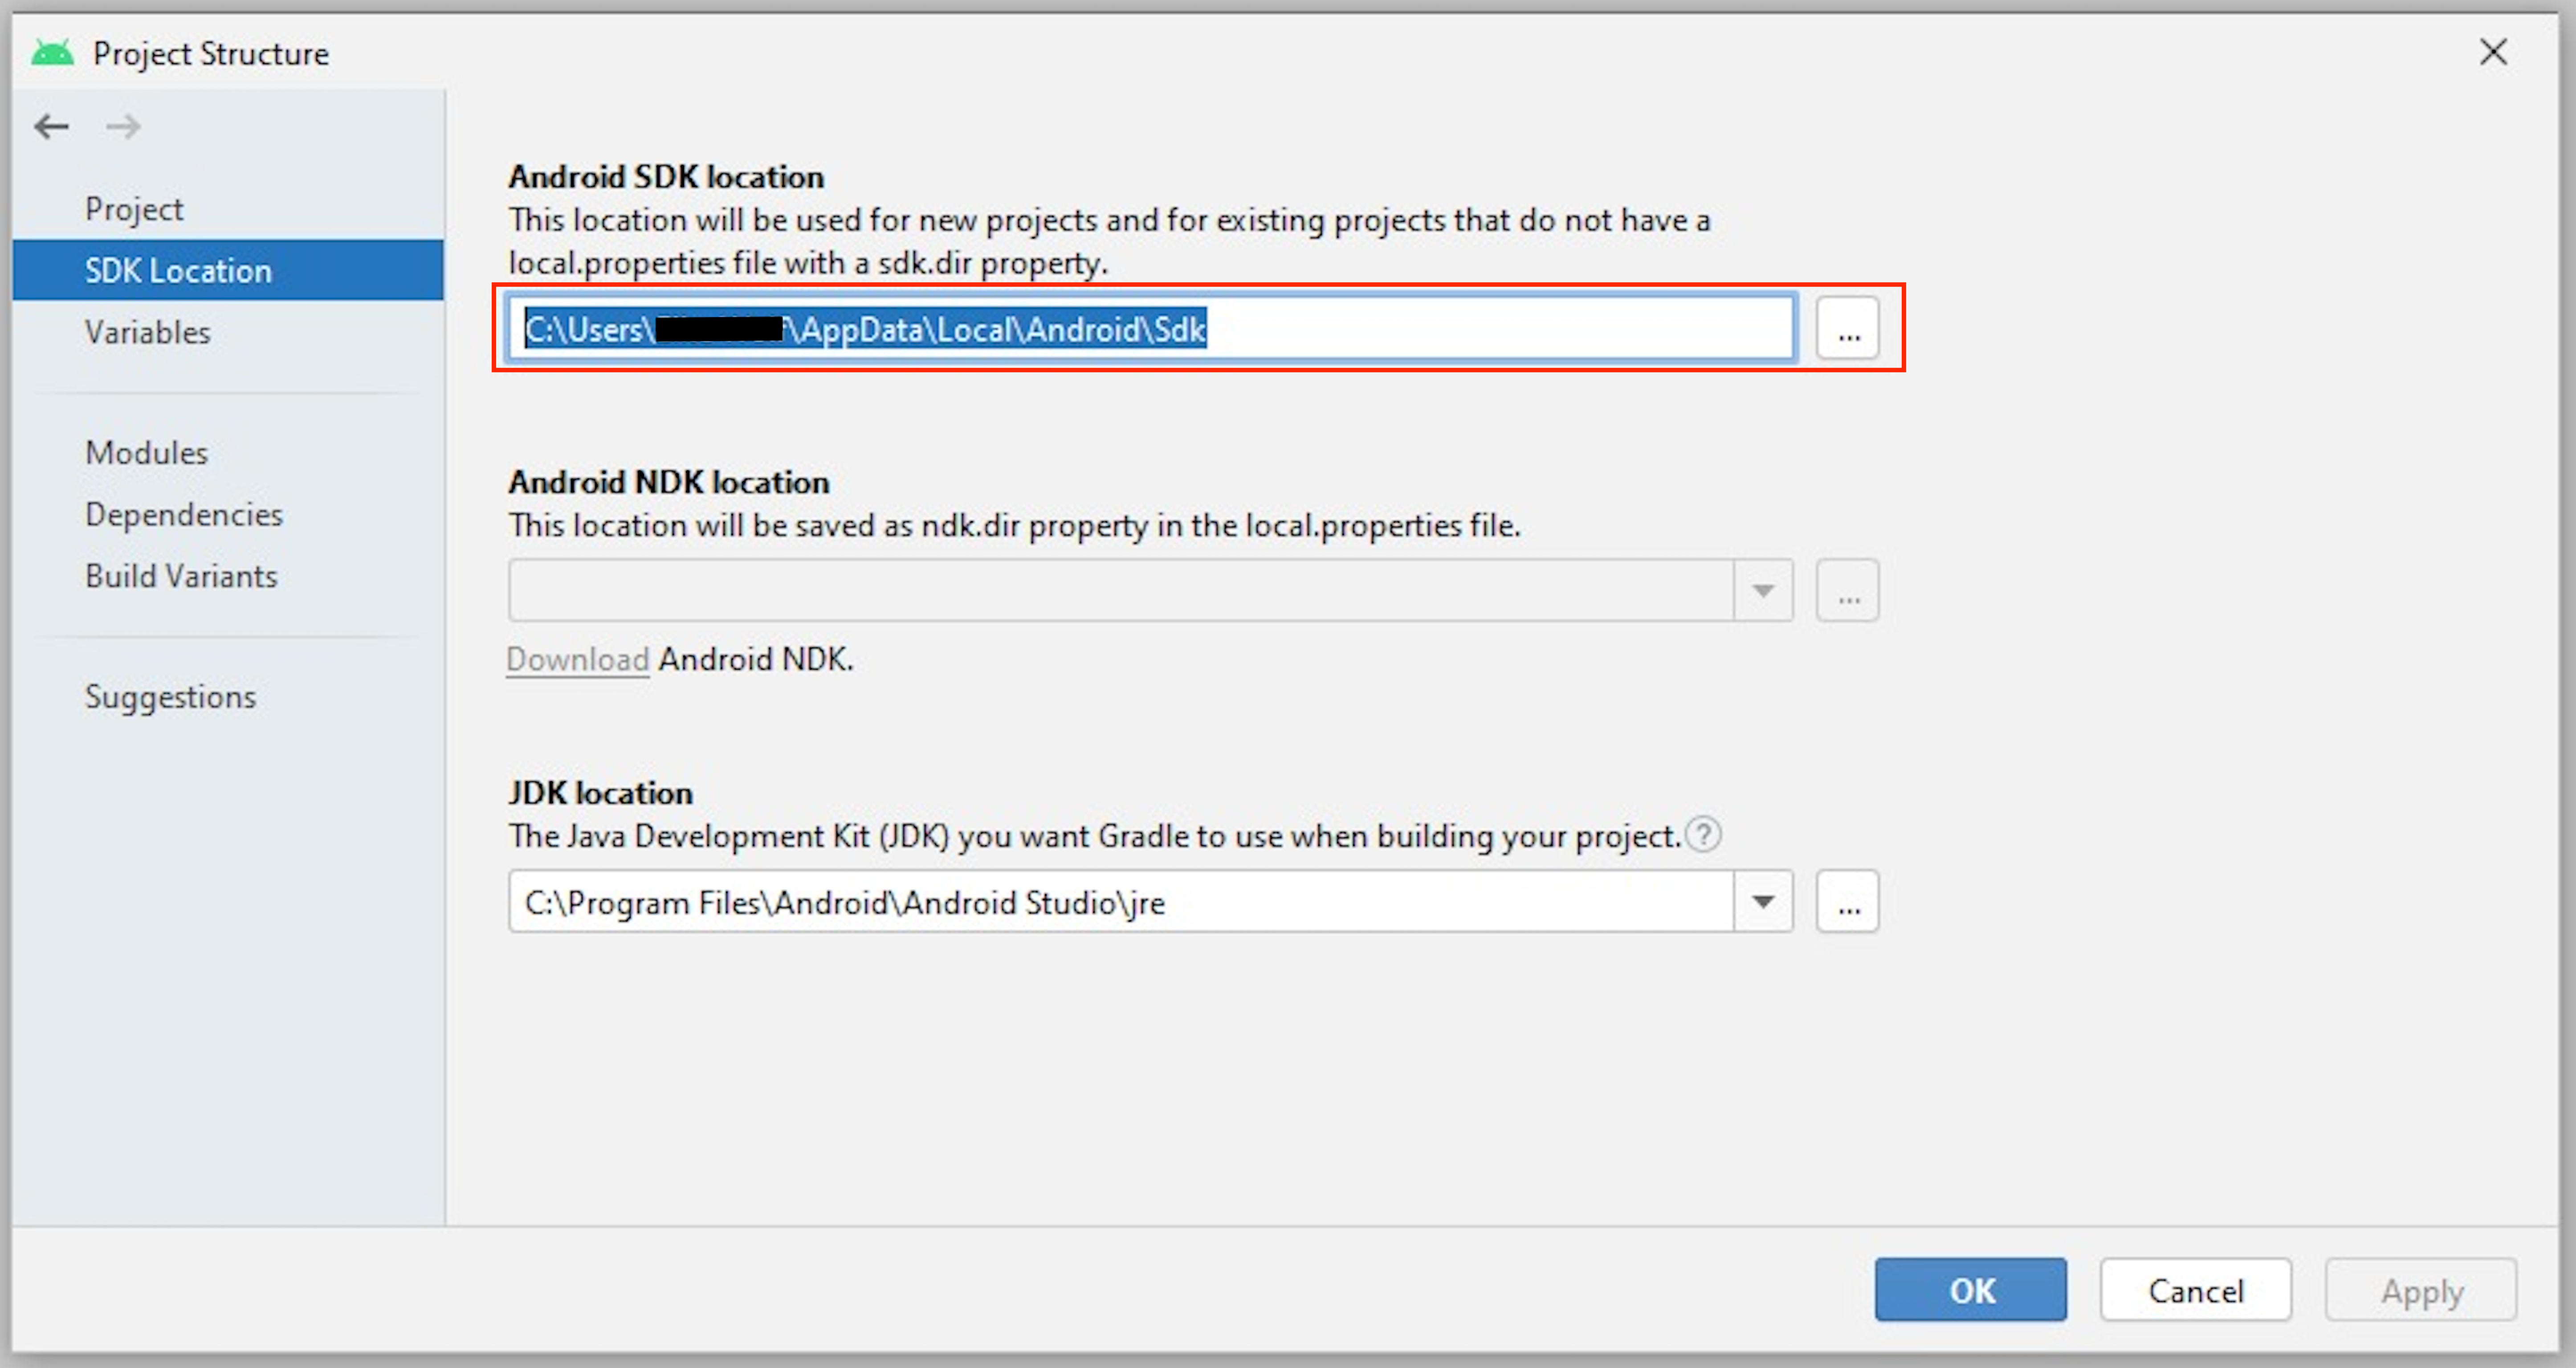
Task: Expand the Android NDK location dropdown
Action: 1763,591
